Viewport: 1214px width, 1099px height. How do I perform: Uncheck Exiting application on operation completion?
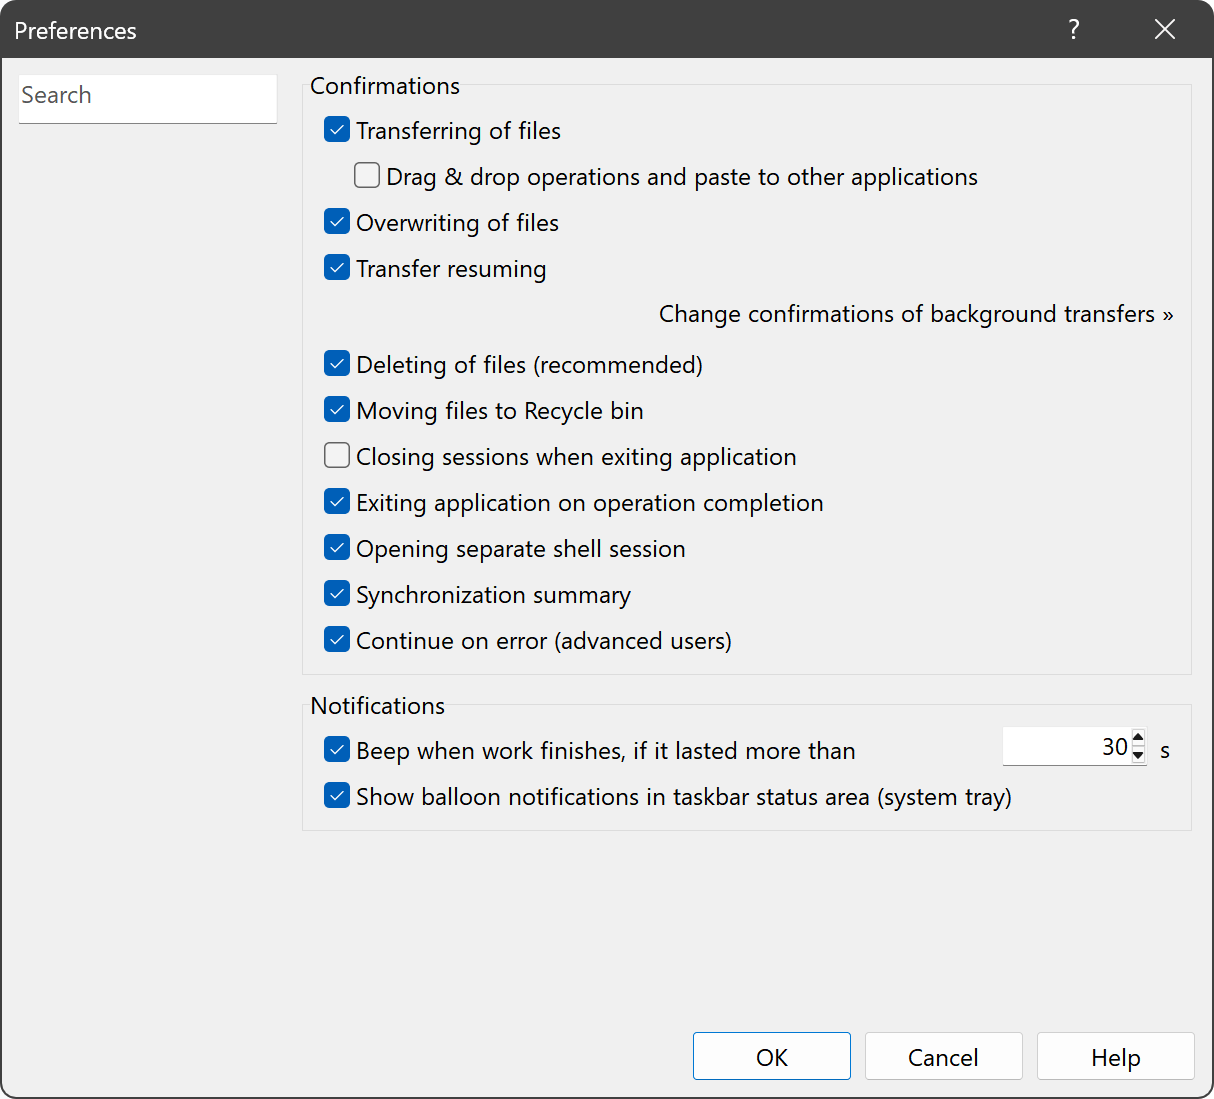(338, 502)
